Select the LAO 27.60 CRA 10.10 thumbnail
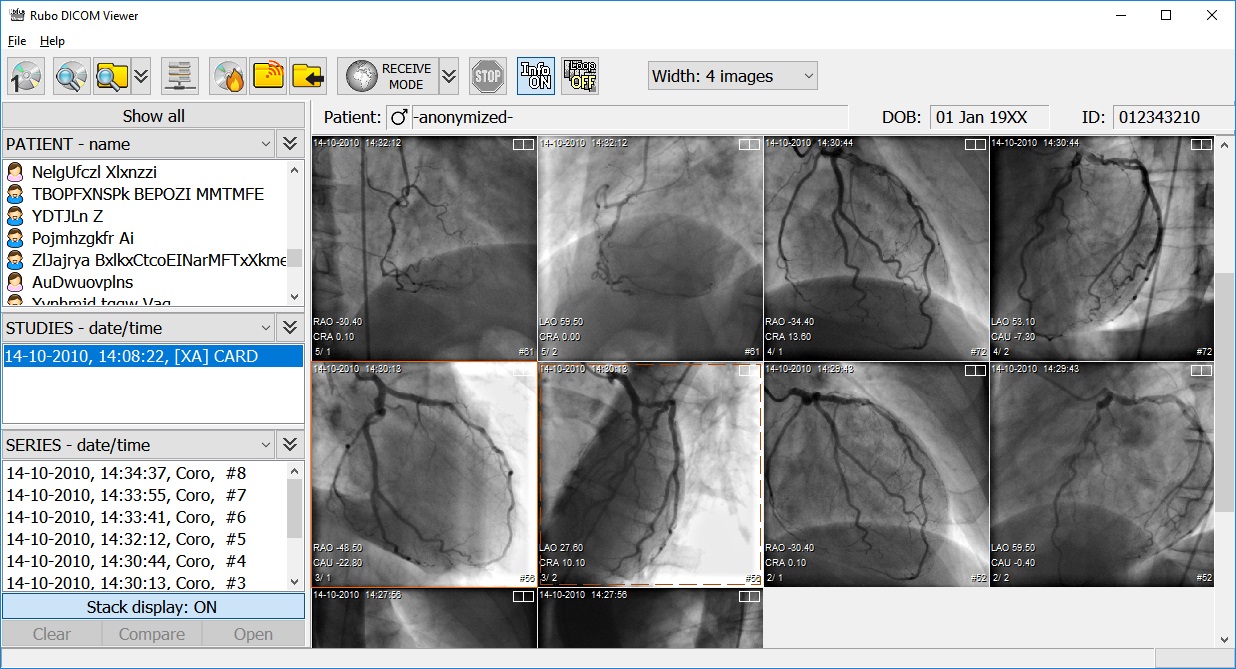This screenshot has height=669, width=1236. (650, 474)
